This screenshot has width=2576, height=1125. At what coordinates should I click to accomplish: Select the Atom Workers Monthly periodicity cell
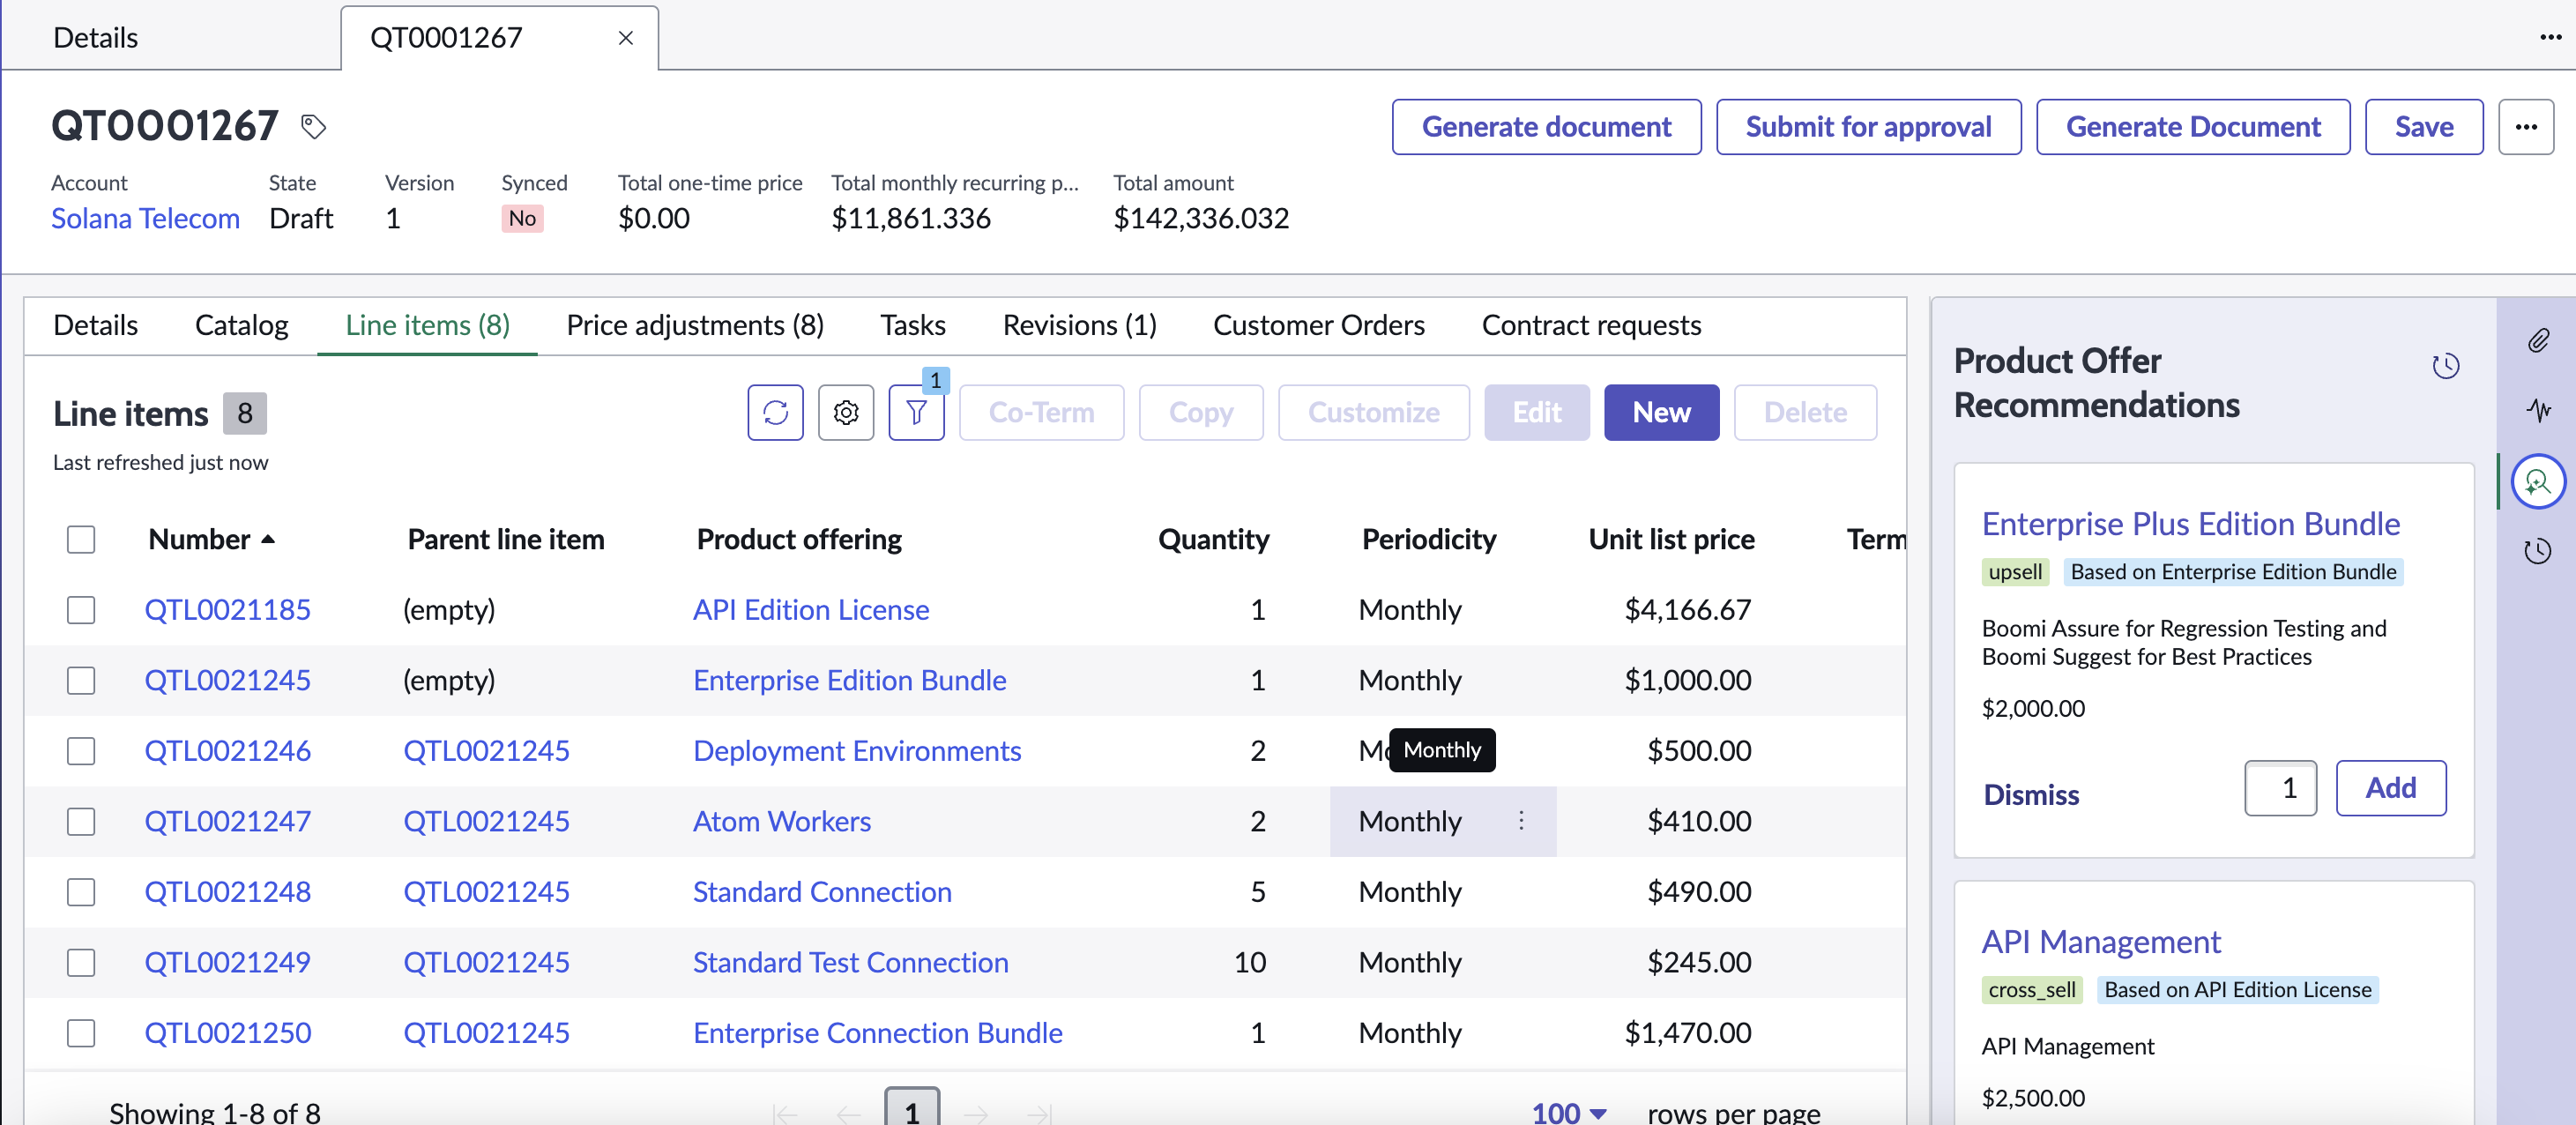pyautogui.click(x=1442, y=822)
